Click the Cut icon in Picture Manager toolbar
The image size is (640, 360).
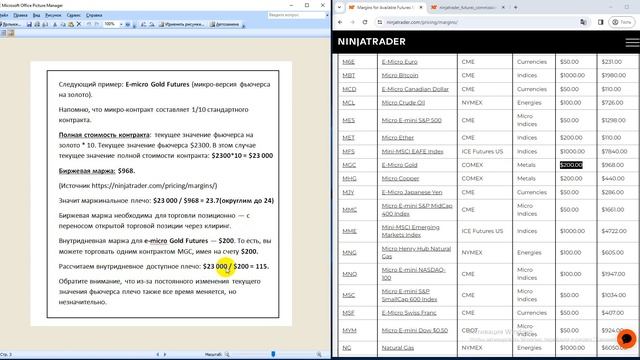[x=55, y=24]
